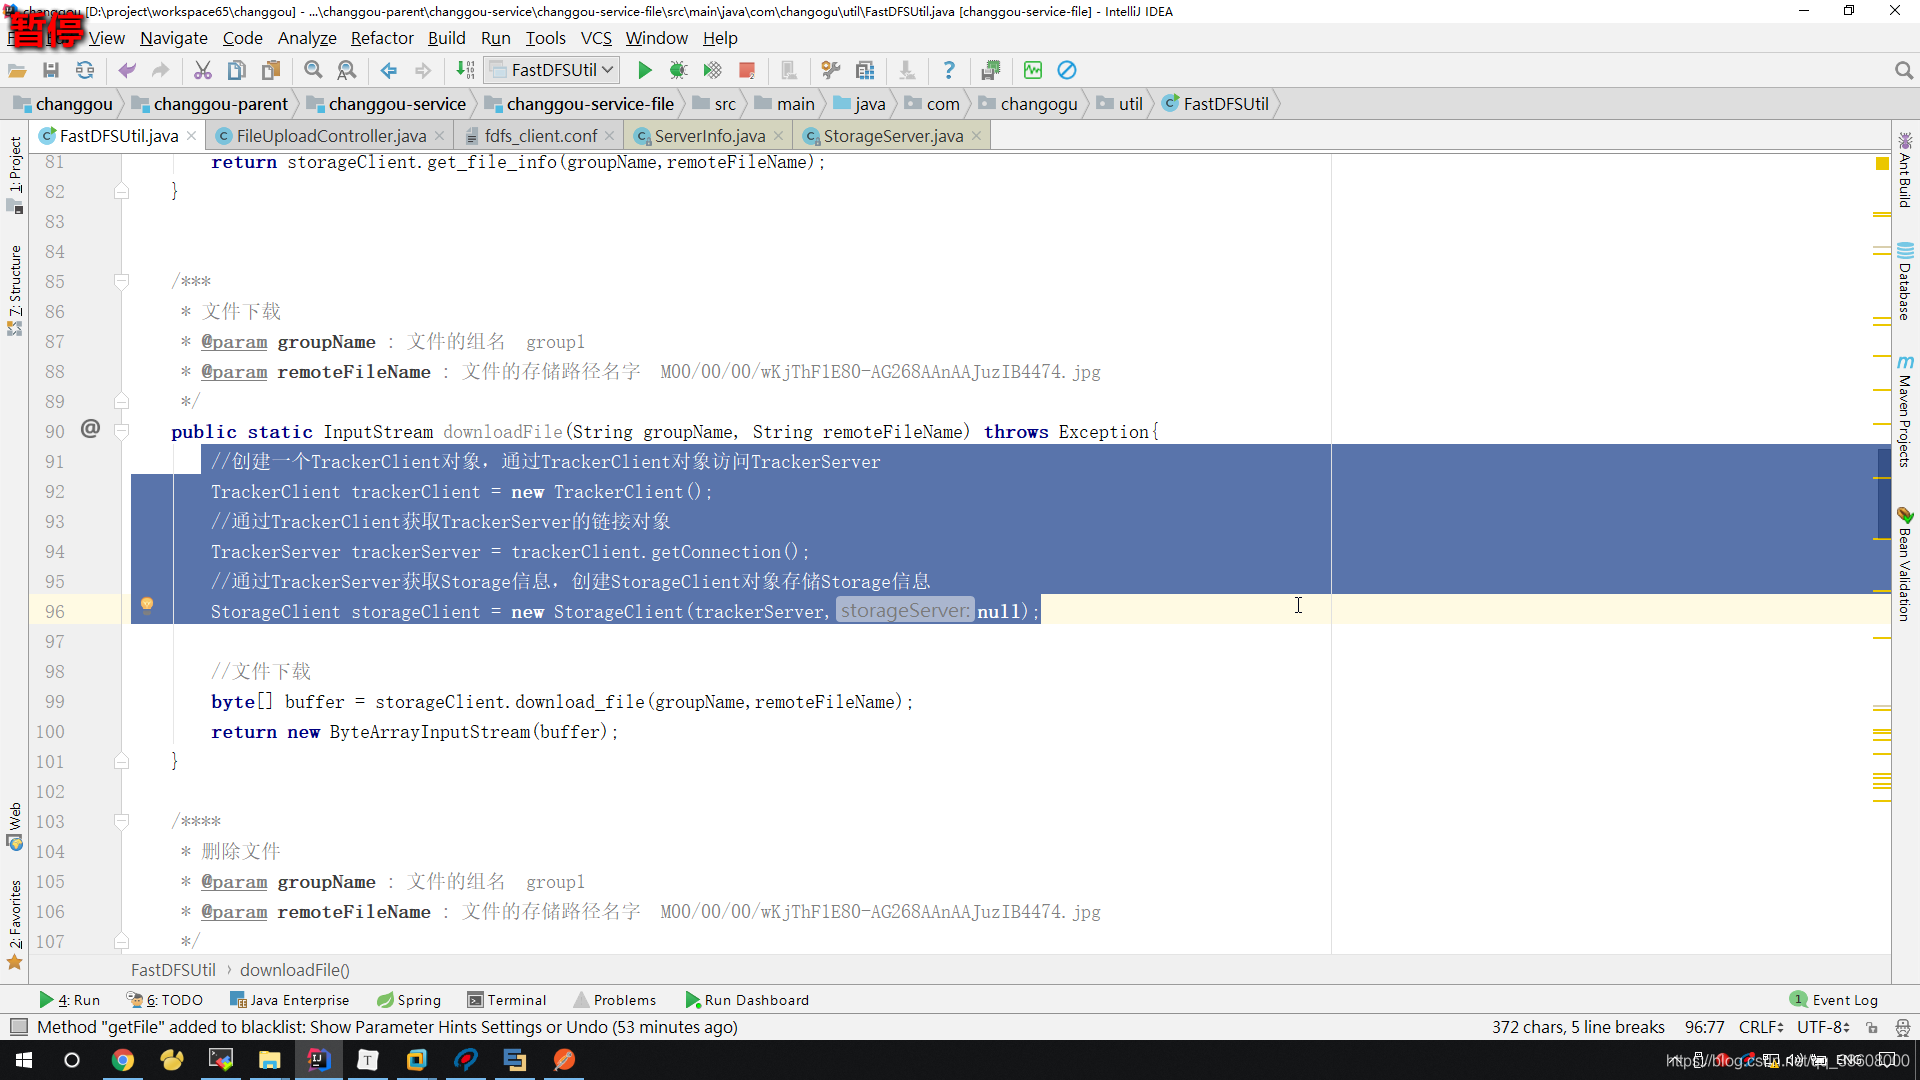
Task: Open the Event Log
Action: coord(1834,1000)
